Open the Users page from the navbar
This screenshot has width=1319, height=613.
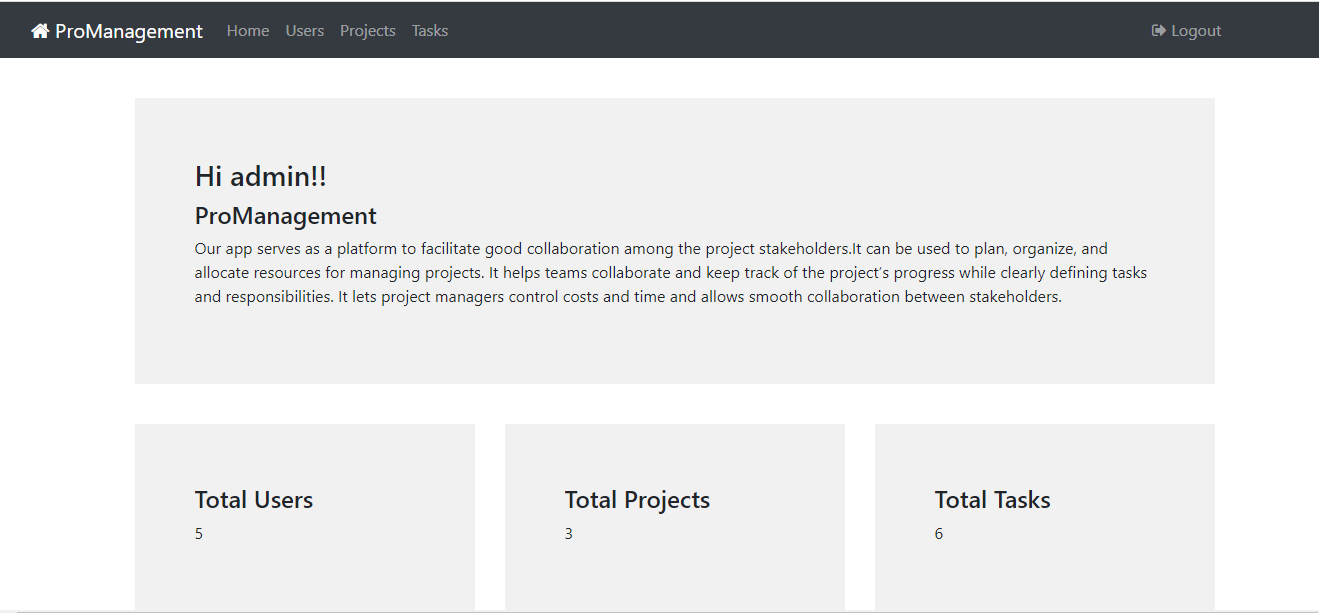[x=304, y=30]
